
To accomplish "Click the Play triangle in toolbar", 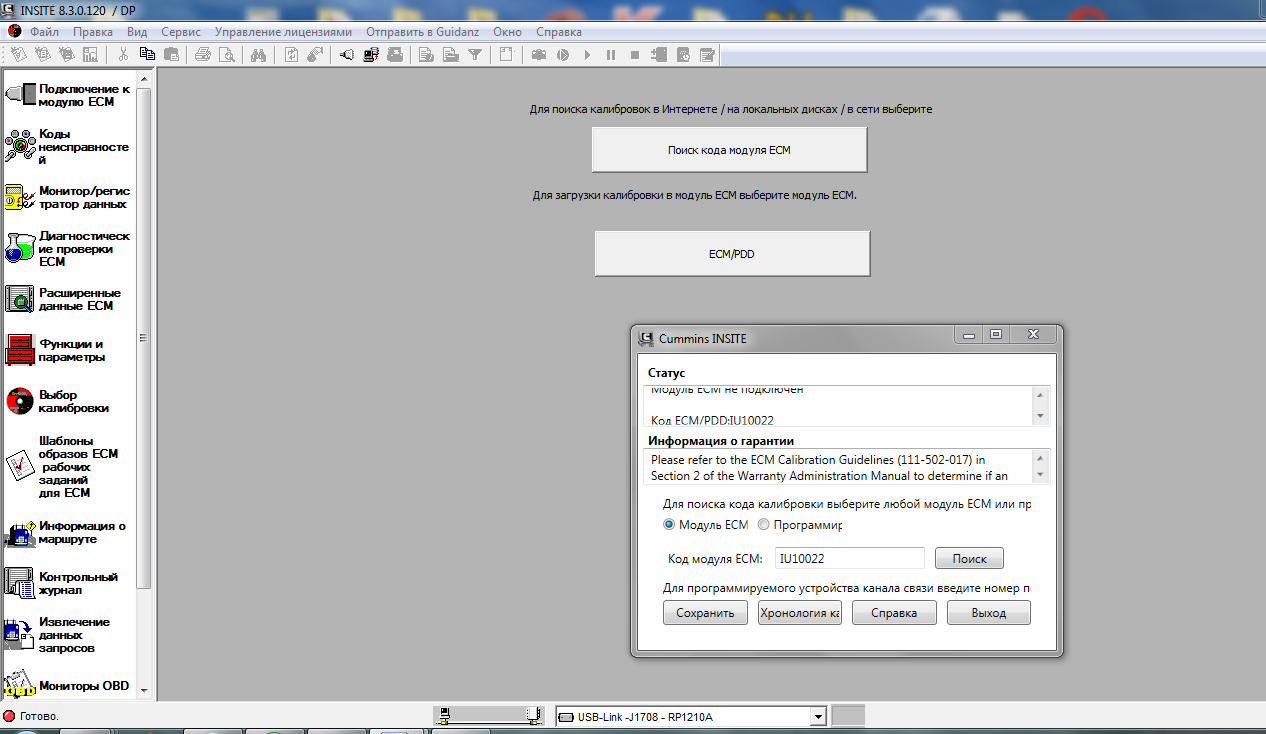I will (587, 55).
